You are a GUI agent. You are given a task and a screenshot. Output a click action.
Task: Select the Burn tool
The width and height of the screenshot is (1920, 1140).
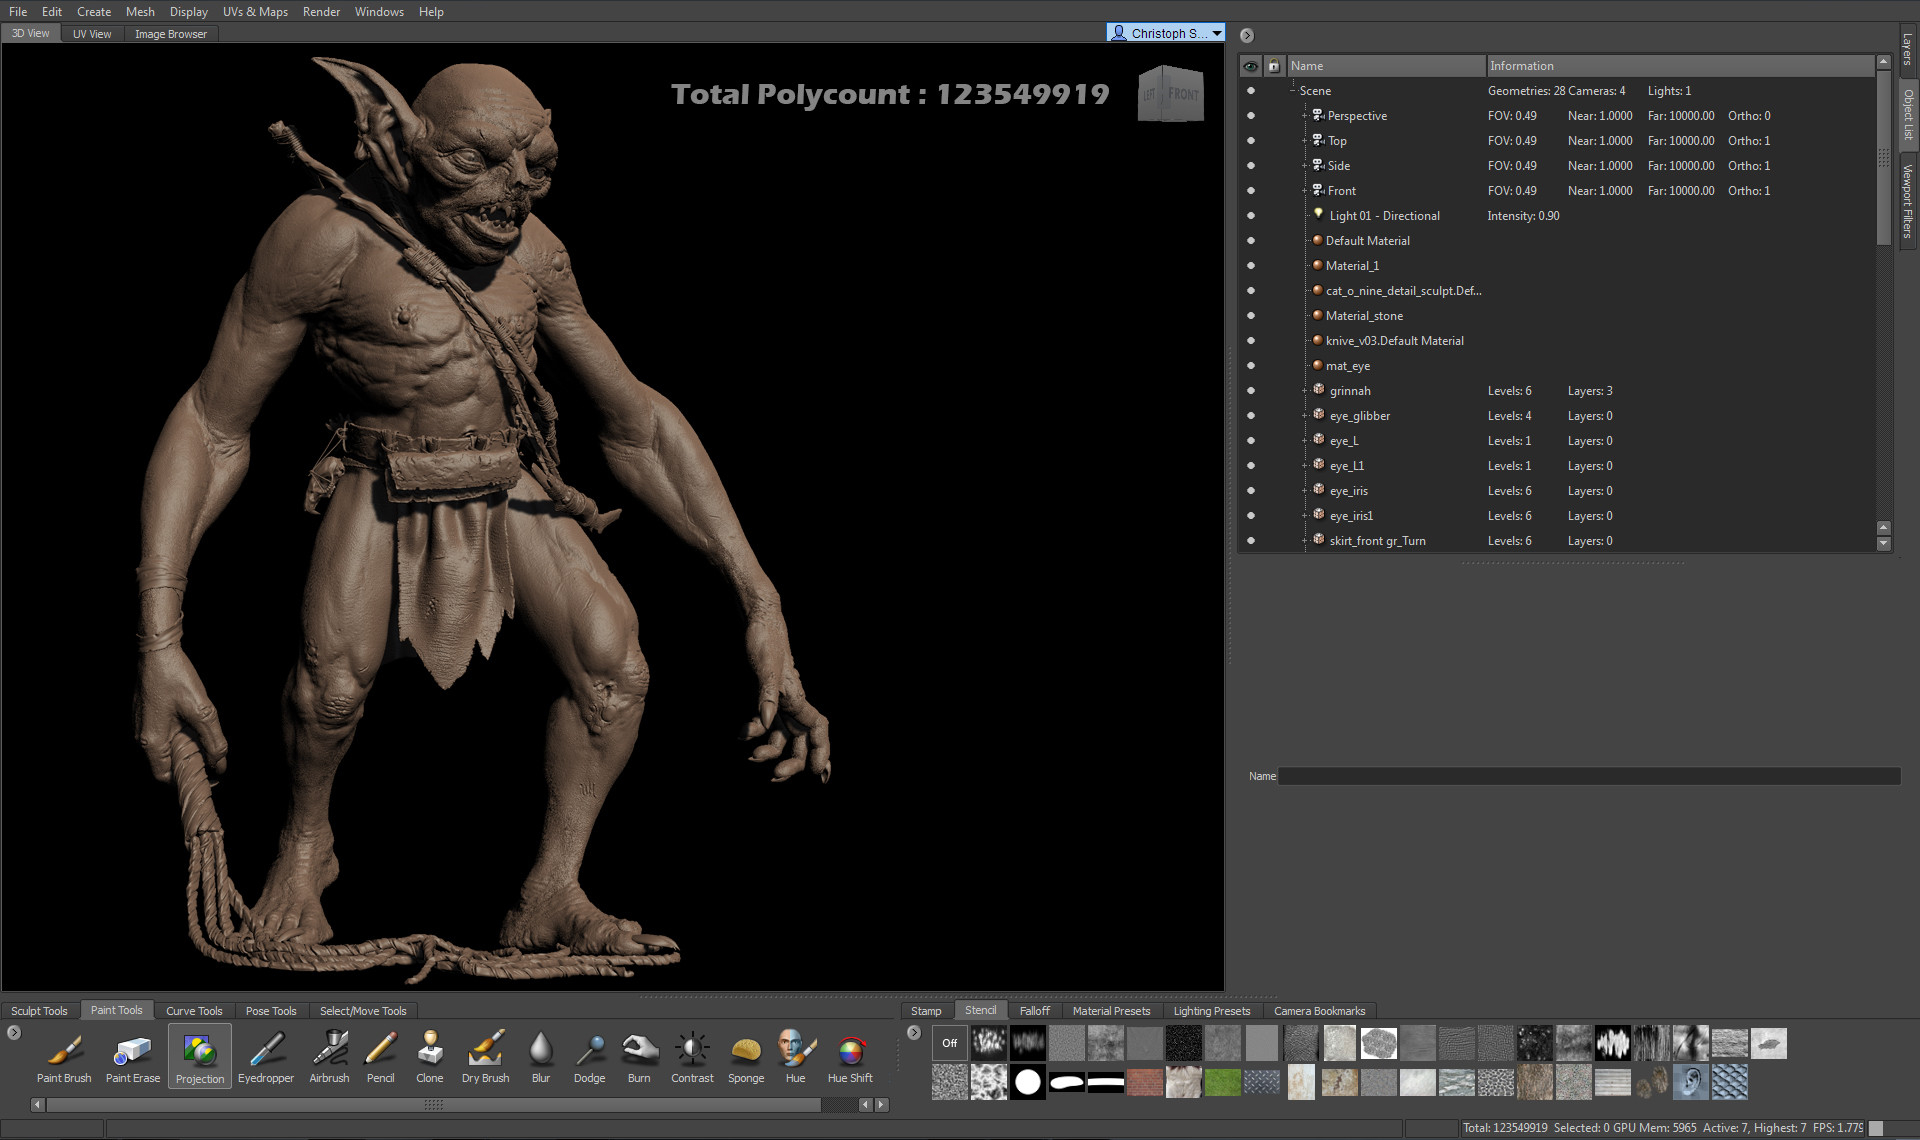(639, 1058)
